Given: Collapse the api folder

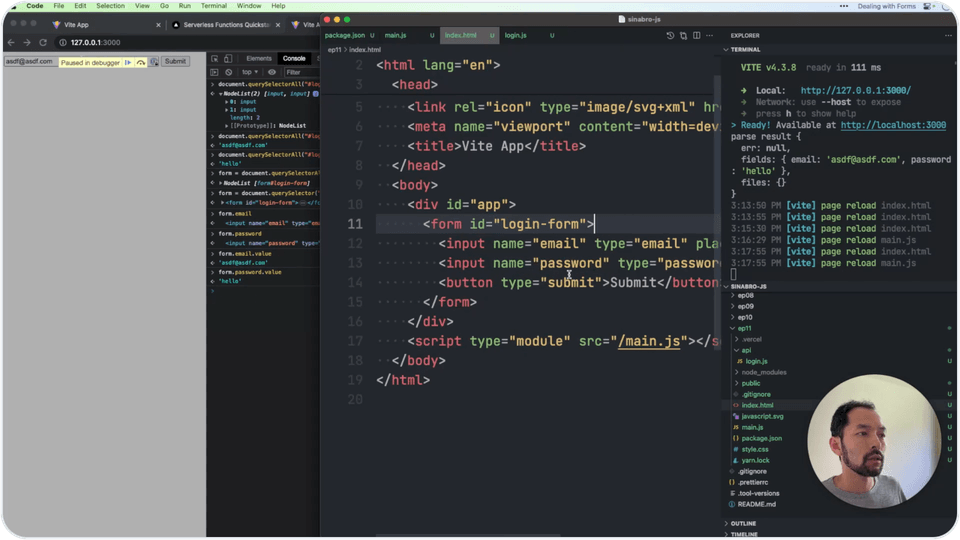Looking at the screenshot, I should click(x=746, y=350).
